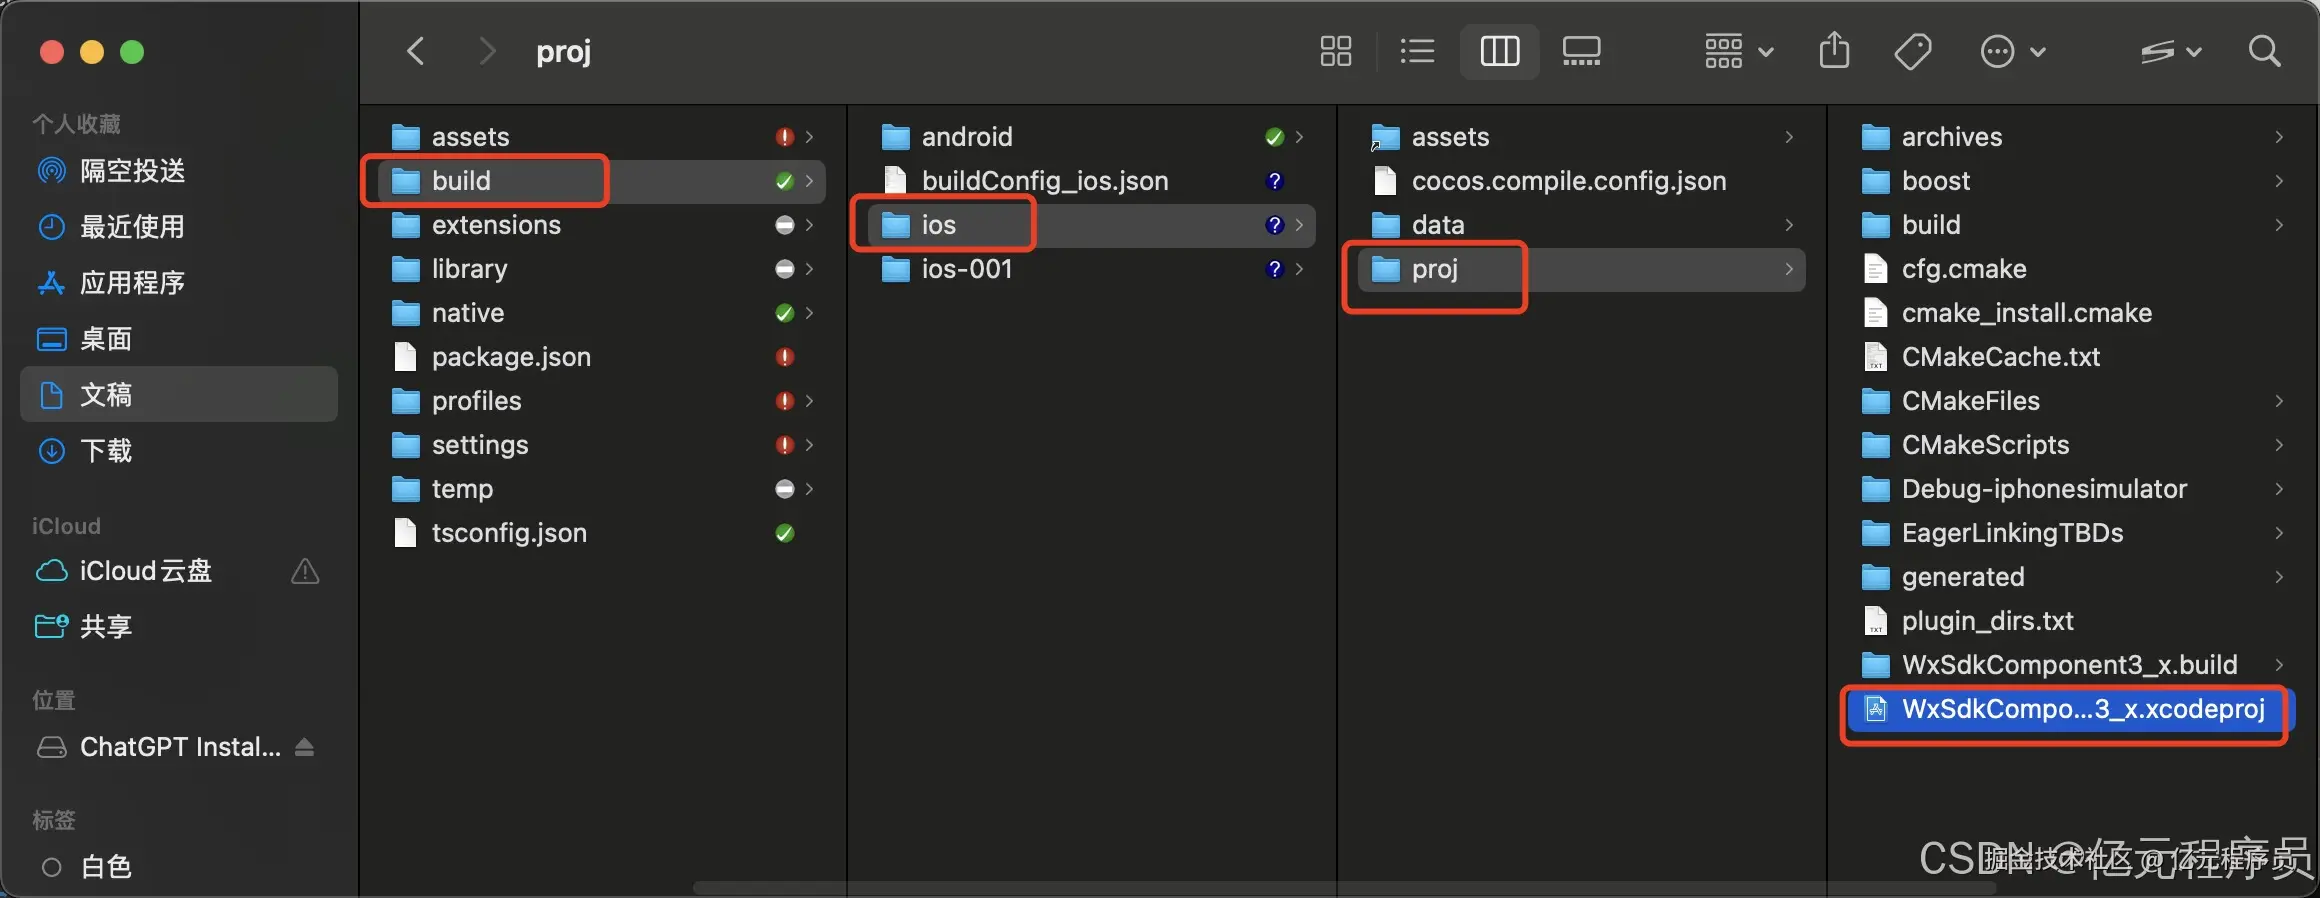The image size is (2320, 898).
Task: Select the temp folder
Action: point(600,489)
